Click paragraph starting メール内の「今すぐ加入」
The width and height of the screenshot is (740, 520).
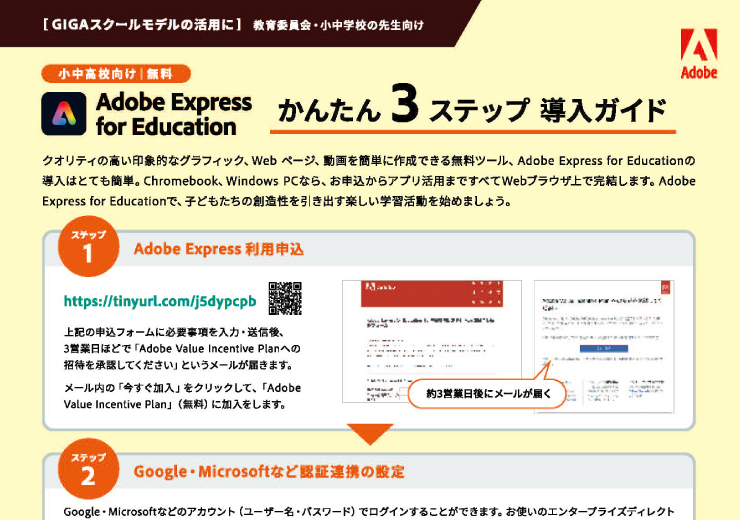(x=182, y=396)
